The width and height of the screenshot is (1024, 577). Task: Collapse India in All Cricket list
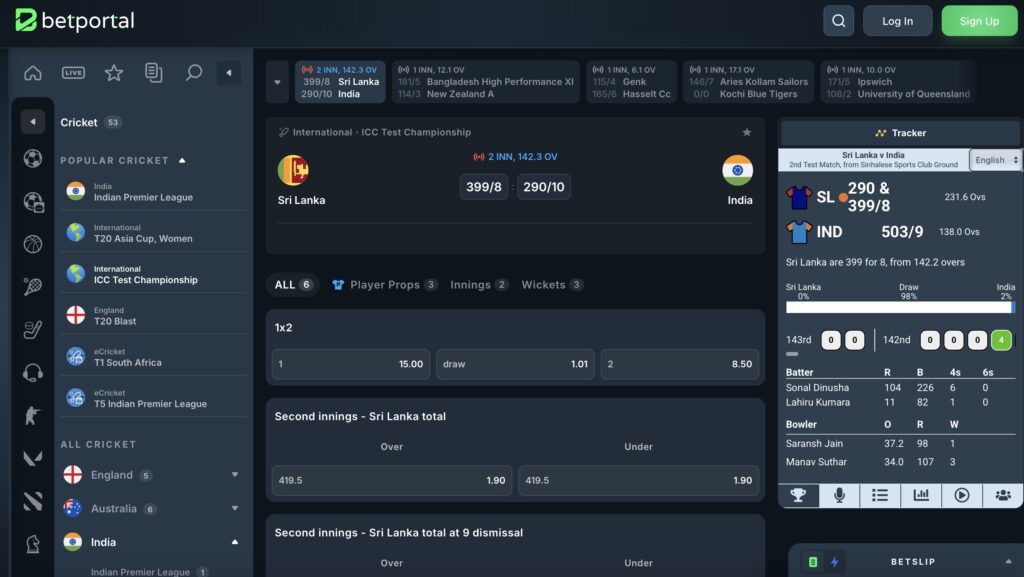click(234, 542)
